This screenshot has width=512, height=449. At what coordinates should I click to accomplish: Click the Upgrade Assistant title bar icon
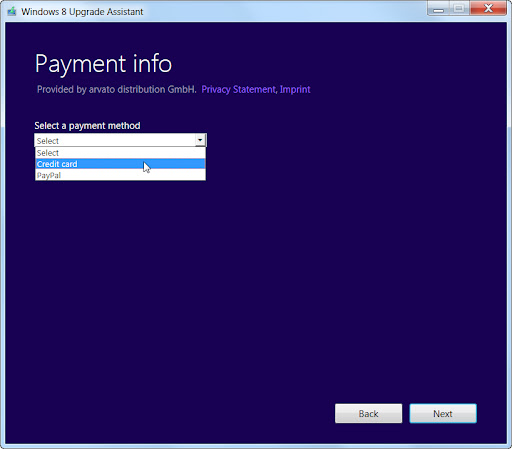12,12
